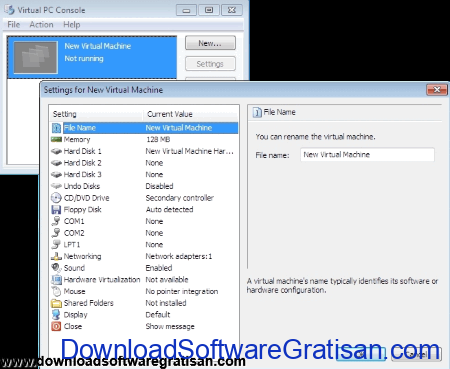450x369 pixels.
Task: Click the Network adapters:1 value
Action: pos(179,256)
